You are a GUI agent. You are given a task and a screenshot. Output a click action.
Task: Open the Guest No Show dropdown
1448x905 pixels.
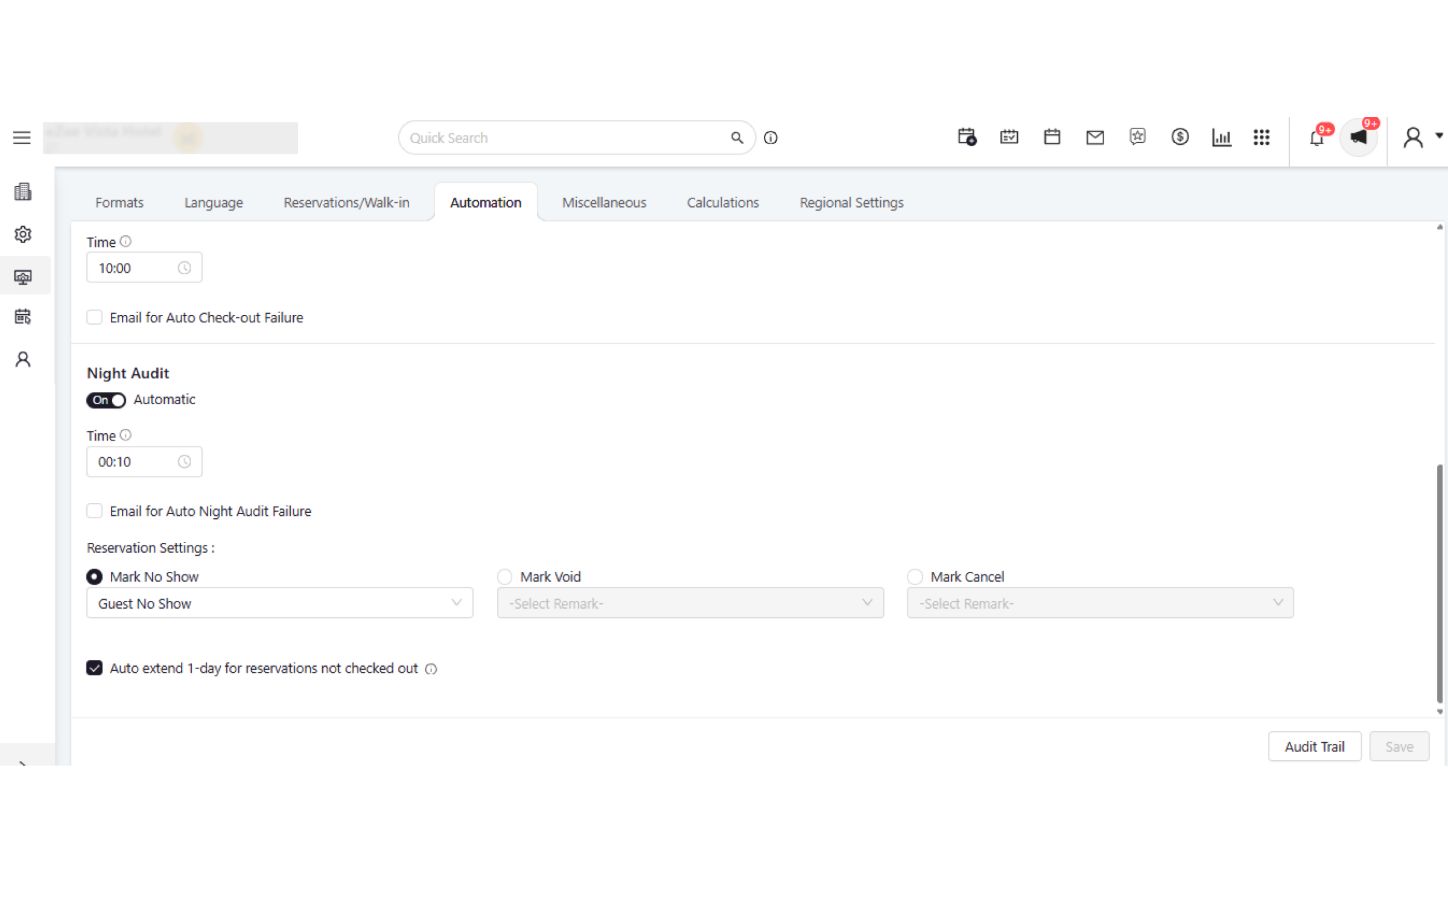click(280, 603)
